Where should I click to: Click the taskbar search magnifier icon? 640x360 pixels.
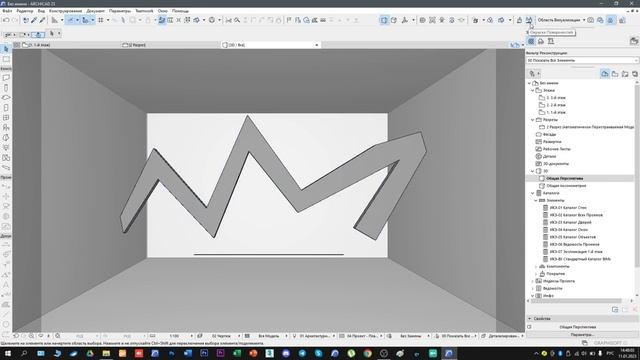click(x=24, y=353)
